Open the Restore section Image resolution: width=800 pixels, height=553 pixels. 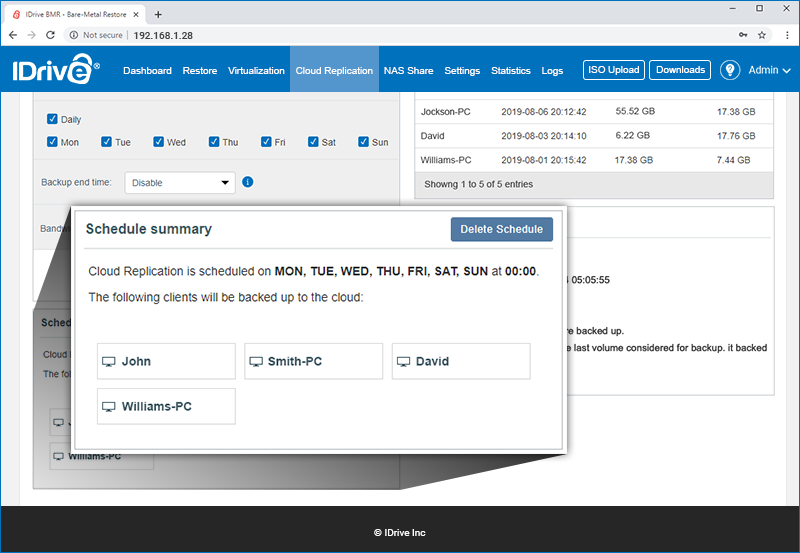tap(199, 70)
